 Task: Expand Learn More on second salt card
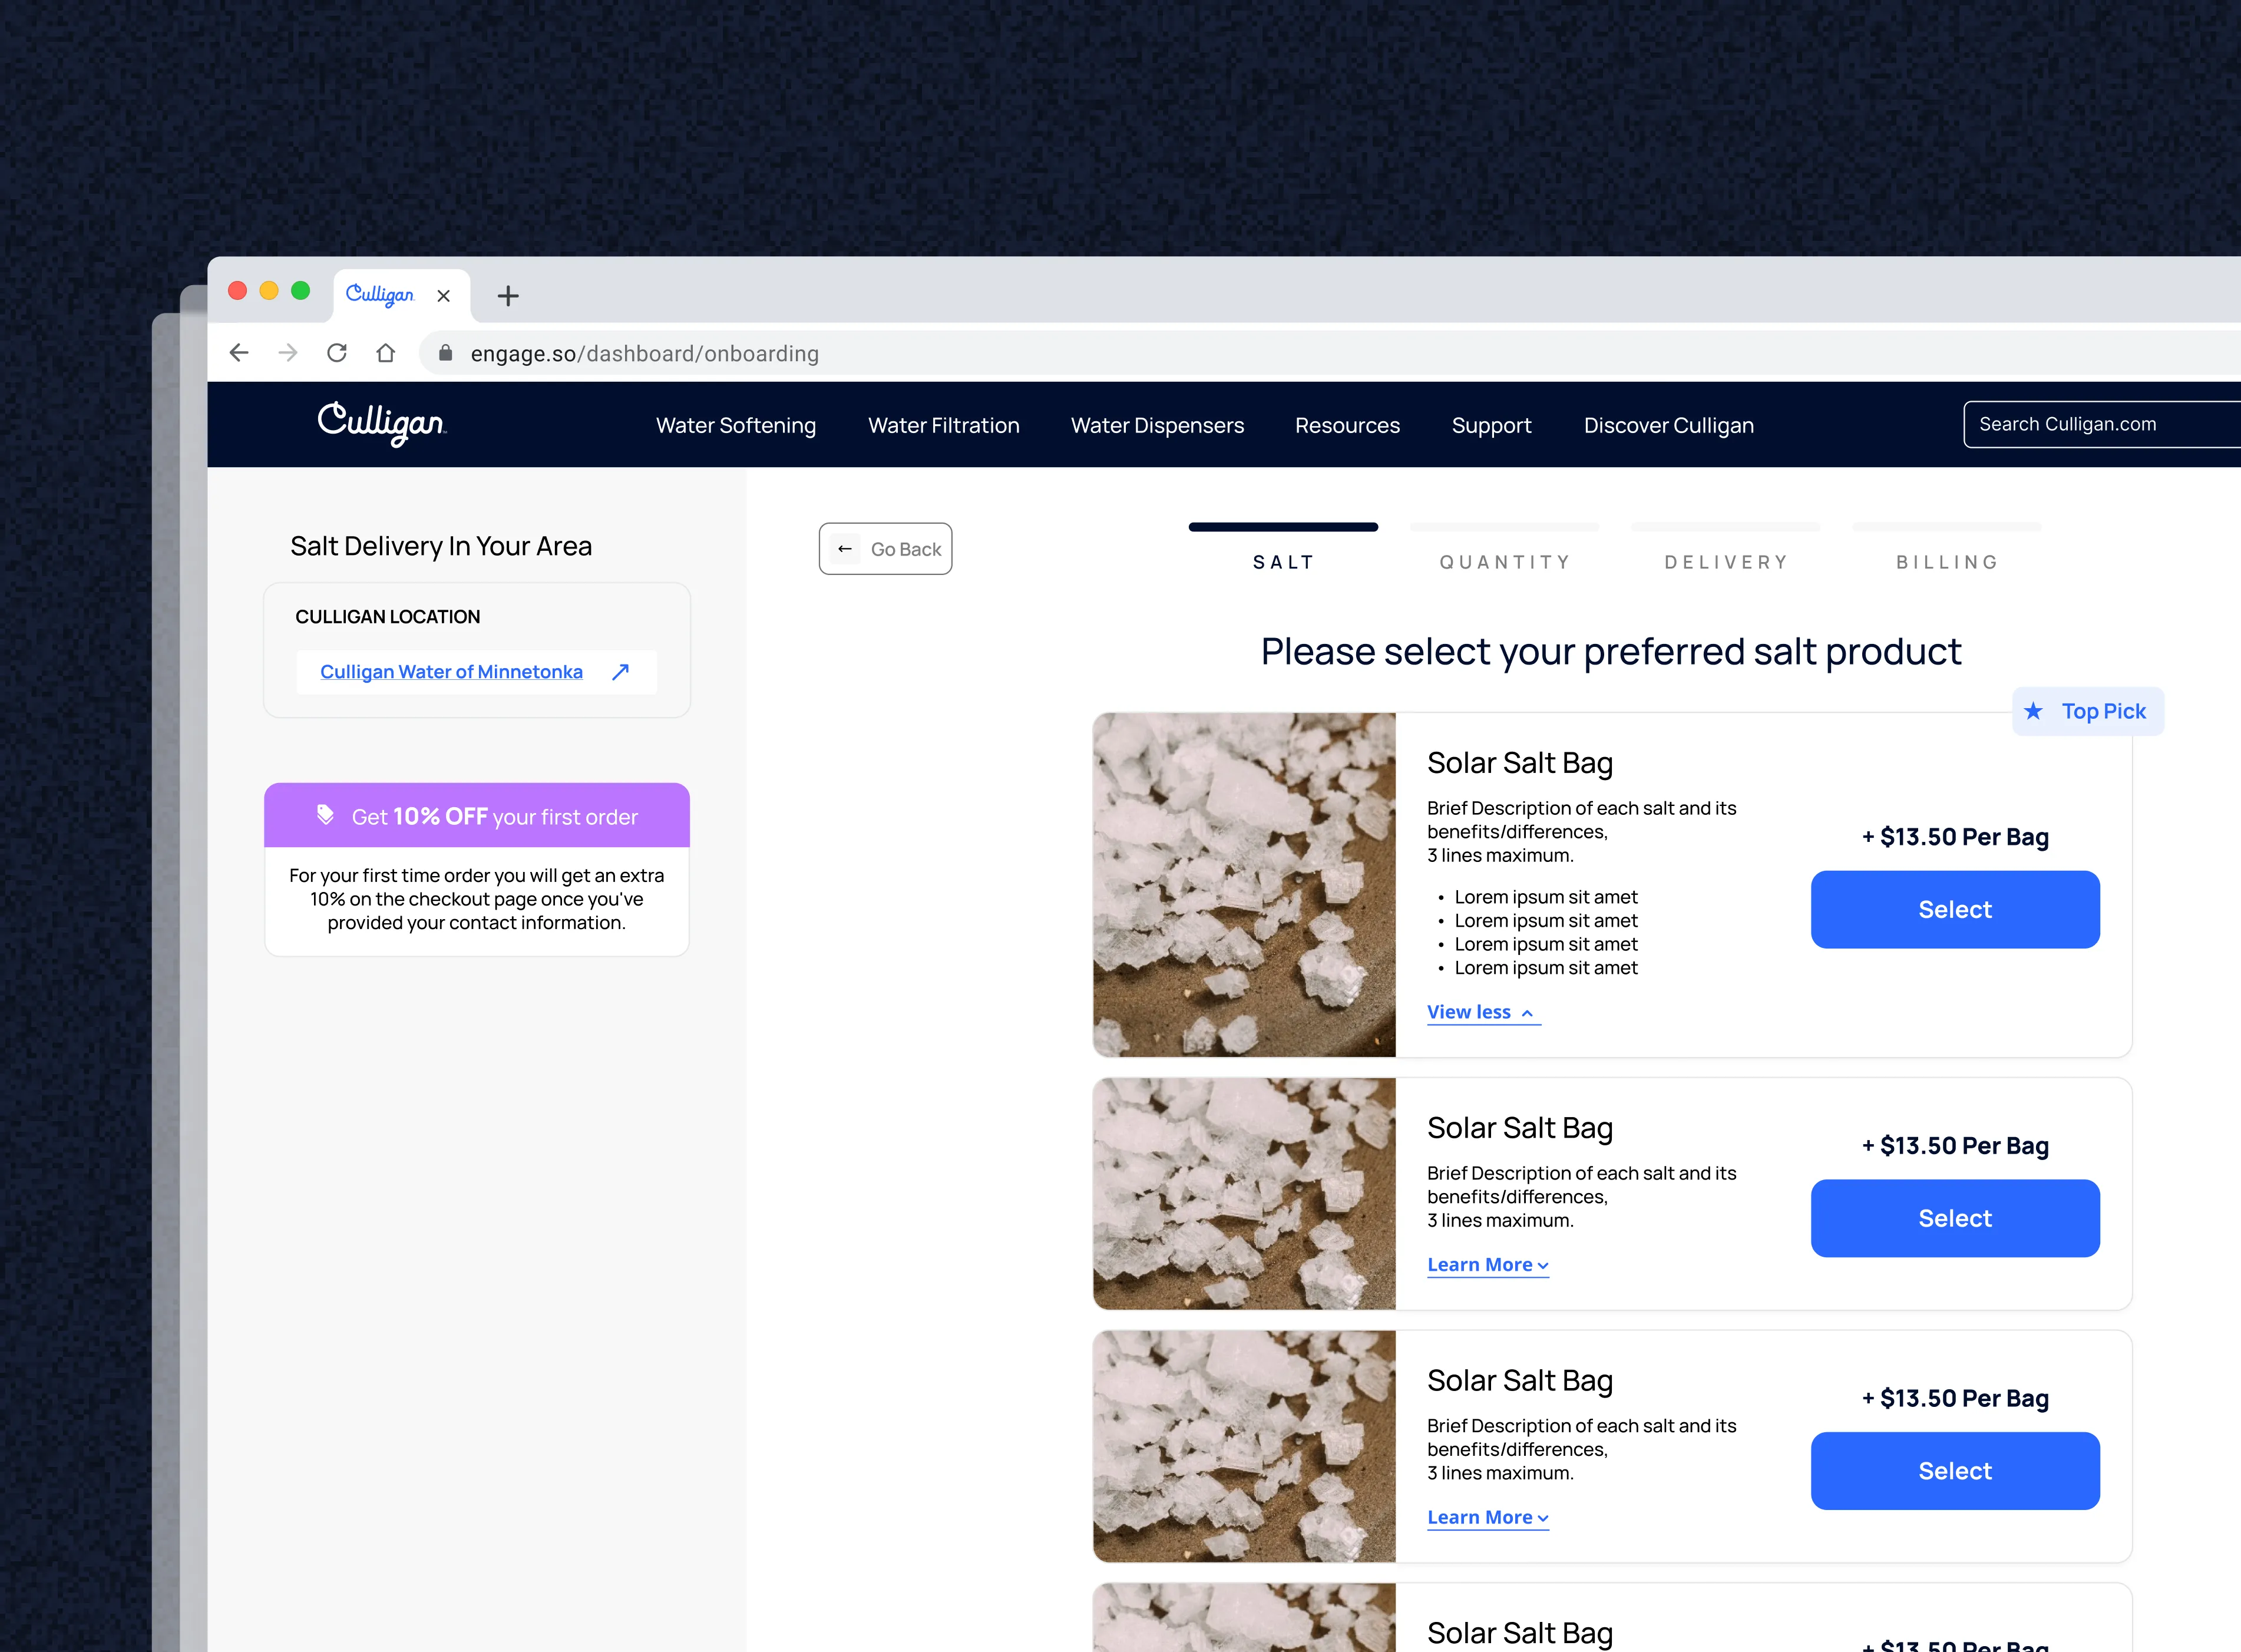(1488, 1265)
